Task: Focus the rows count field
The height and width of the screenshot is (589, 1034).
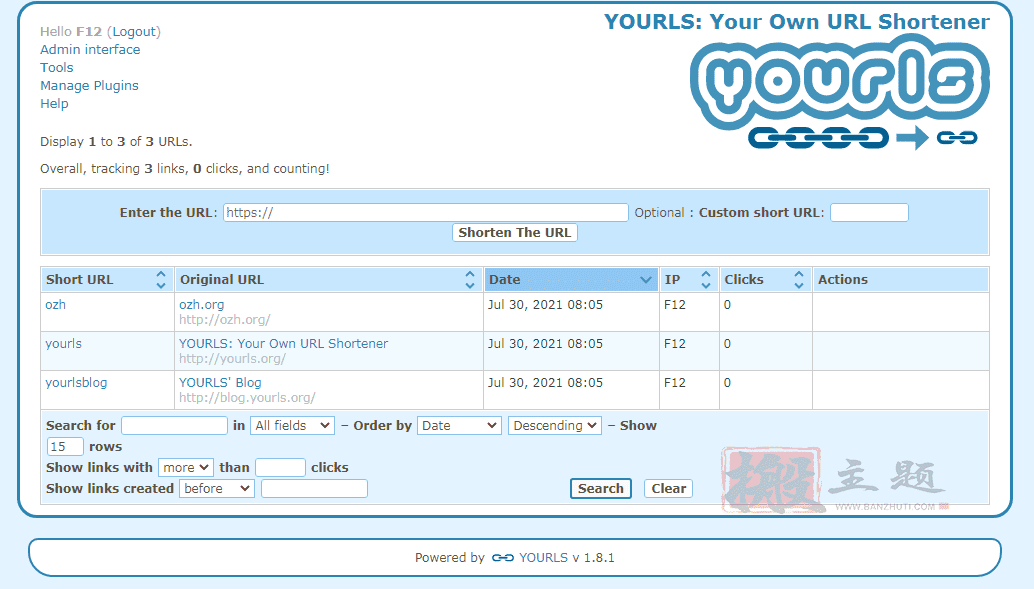Action: pos(65,447)
